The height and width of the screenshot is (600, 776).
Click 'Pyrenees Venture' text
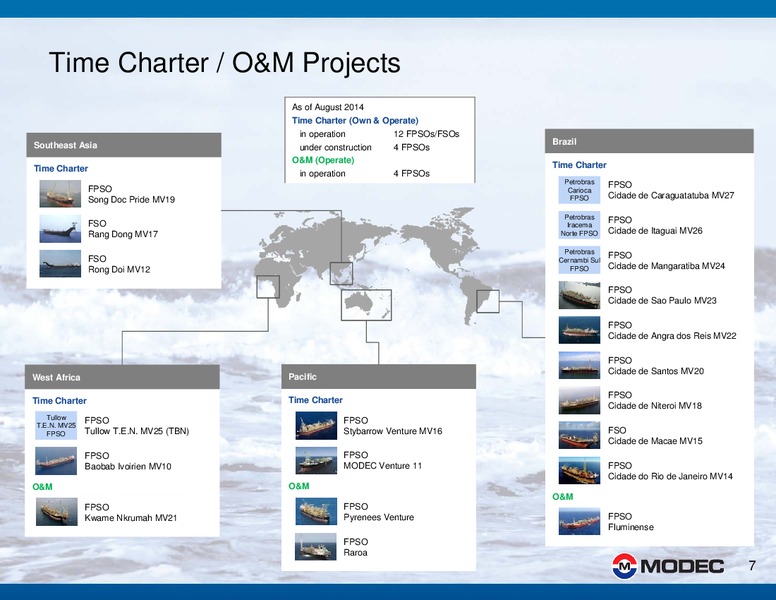(x=379, y=517)
